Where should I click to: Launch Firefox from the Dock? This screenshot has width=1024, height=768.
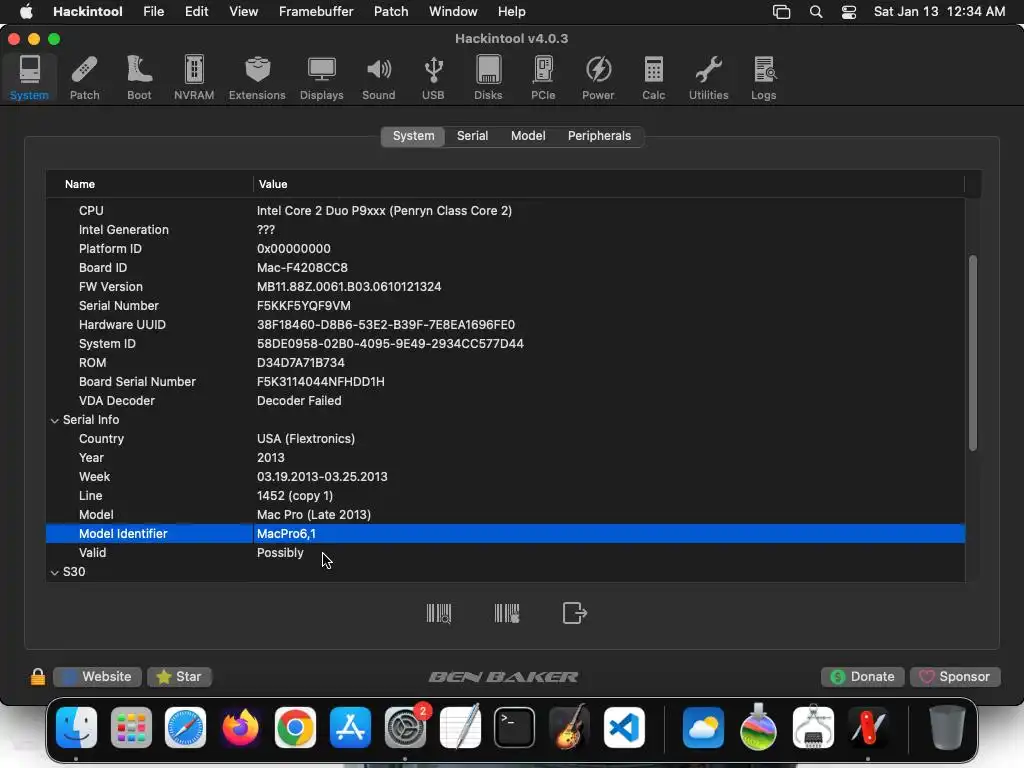[240, 727]
